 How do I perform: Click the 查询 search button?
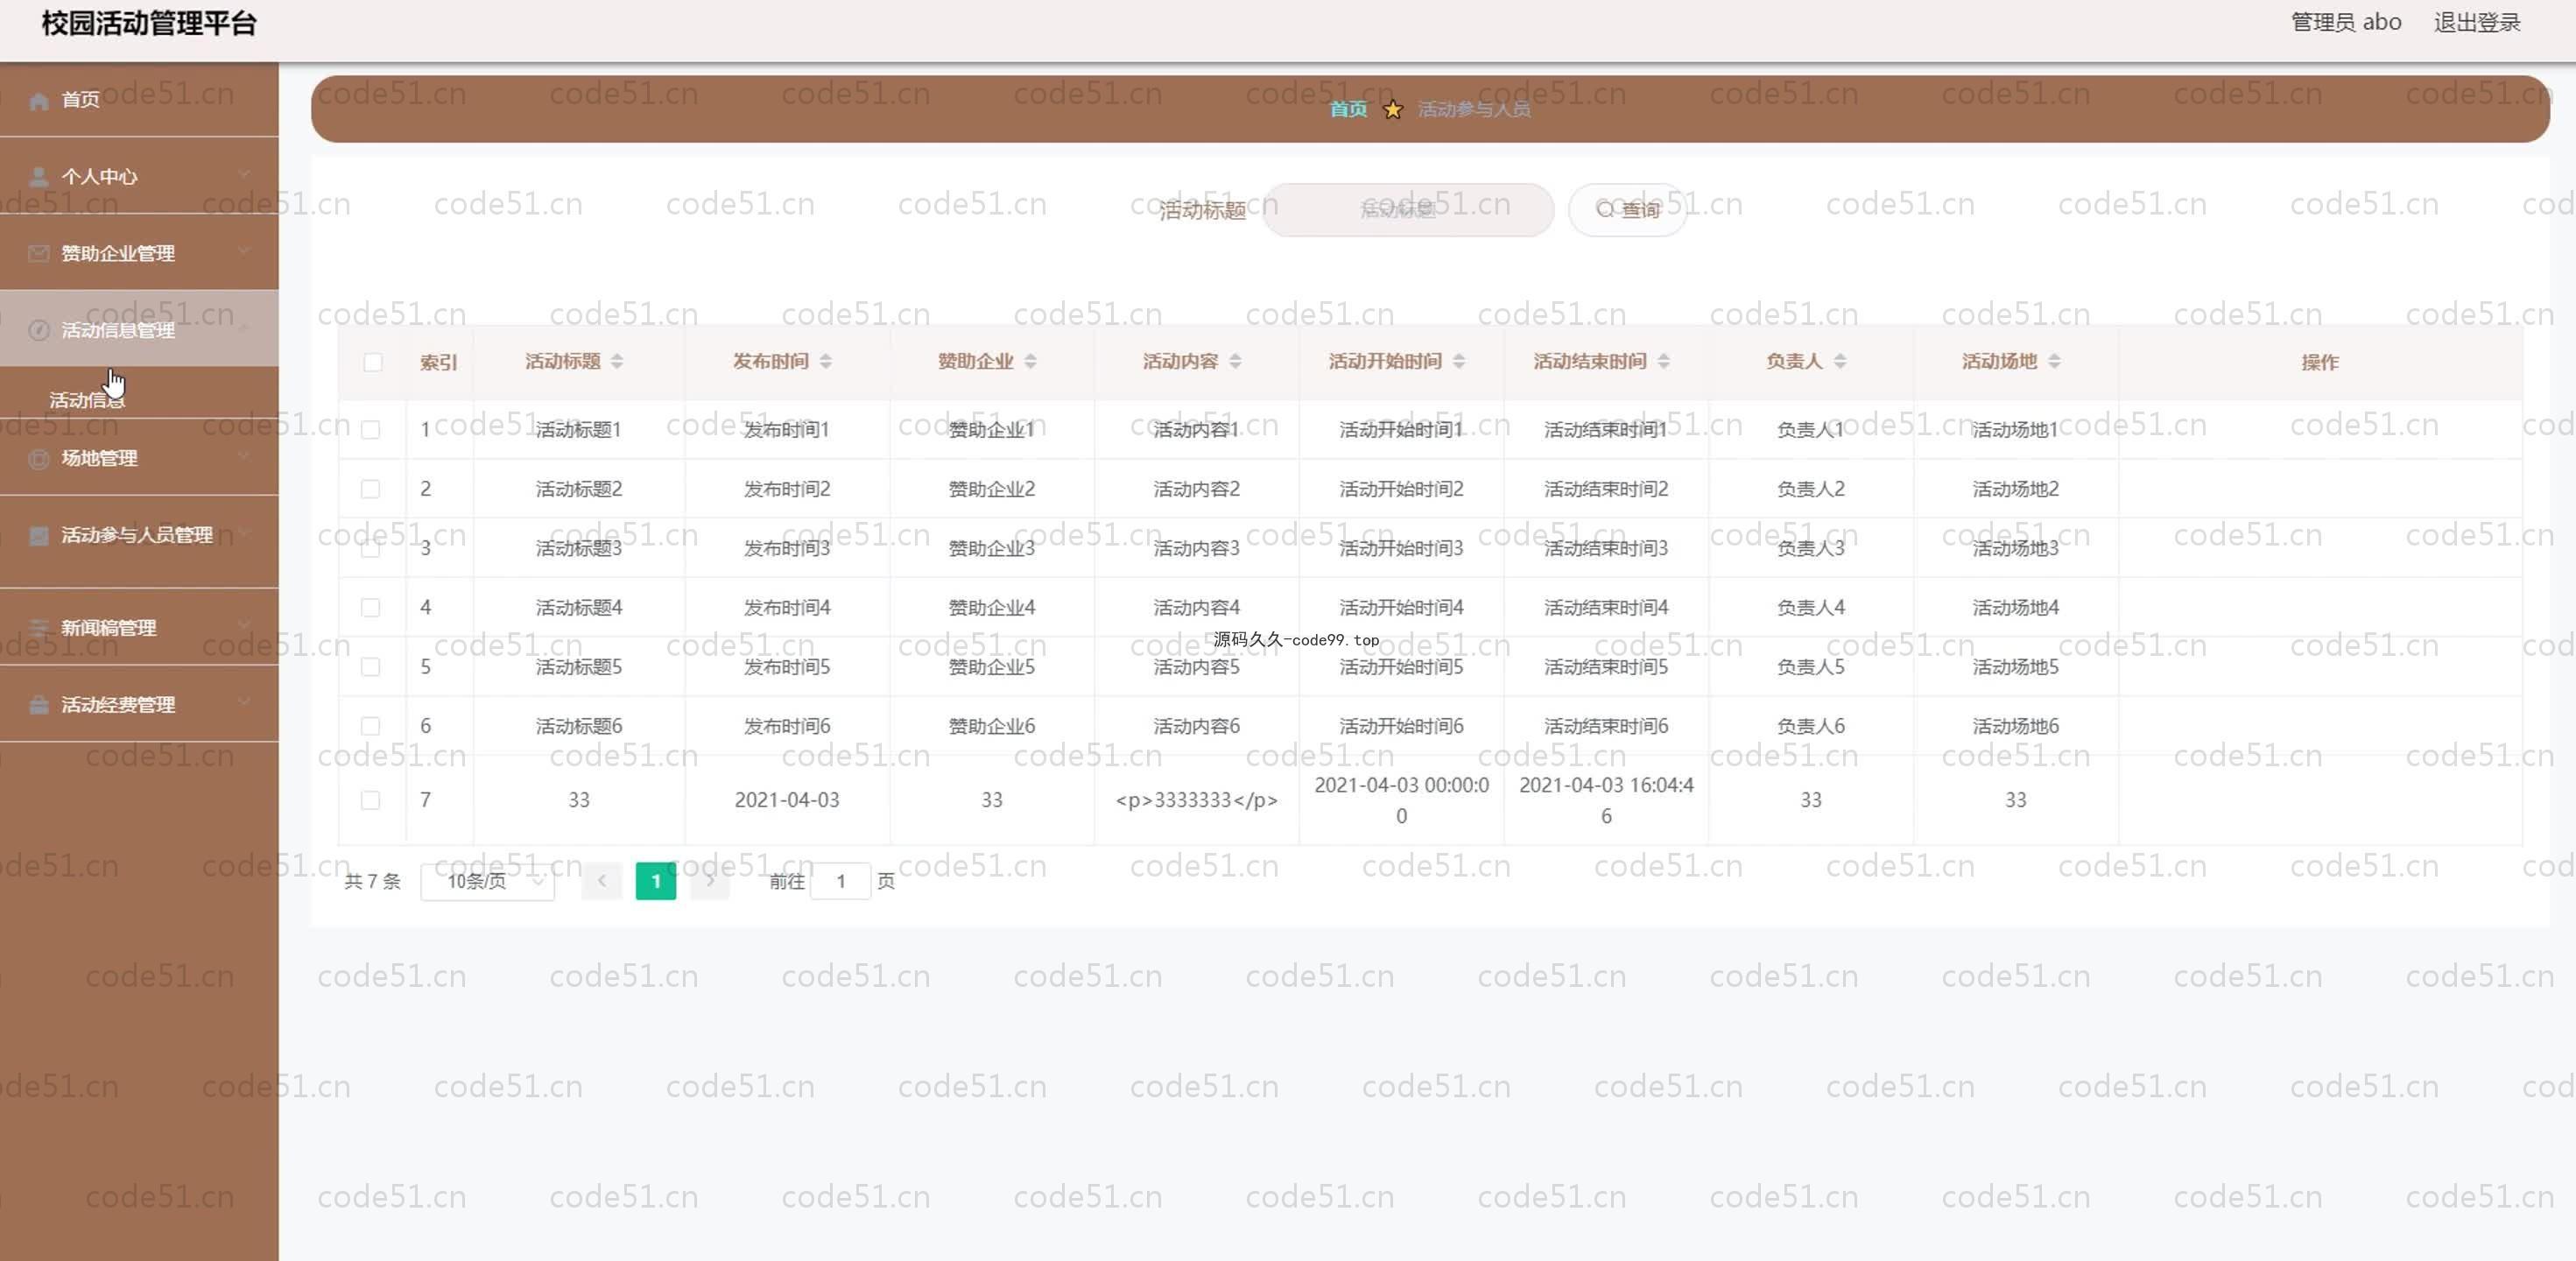(1628, 210)
